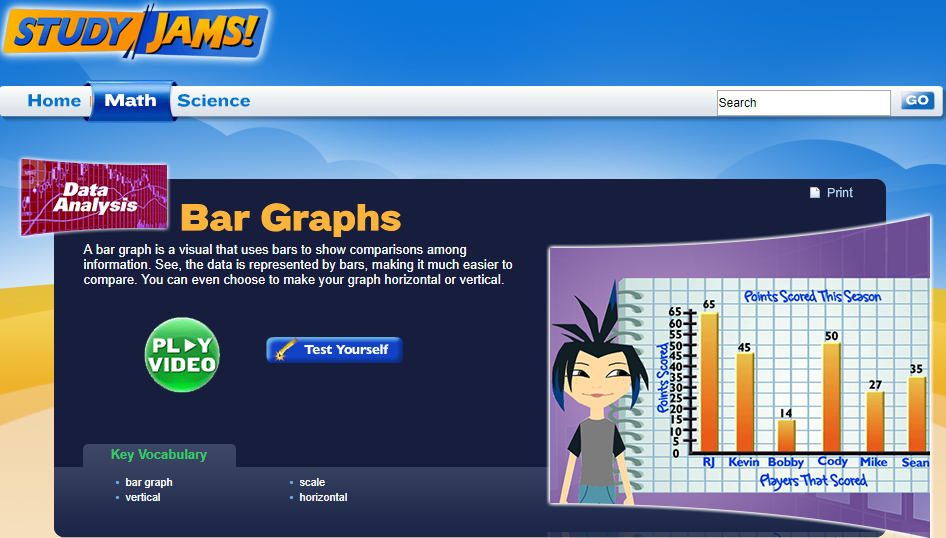Switch to the Science tab
The height and width of the screenshot is (538, 946).
(214, 101)
